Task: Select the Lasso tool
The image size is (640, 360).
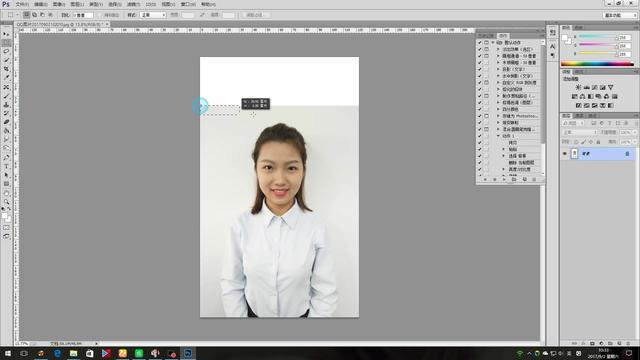Action: click(6, 51)
